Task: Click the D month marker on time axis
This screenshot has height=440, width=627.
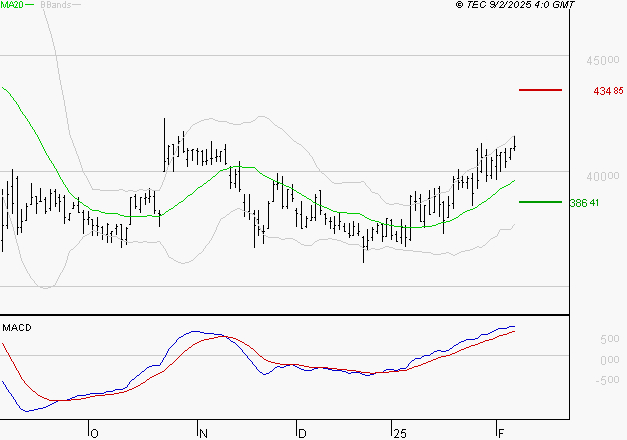Action: tap(302, 434)
